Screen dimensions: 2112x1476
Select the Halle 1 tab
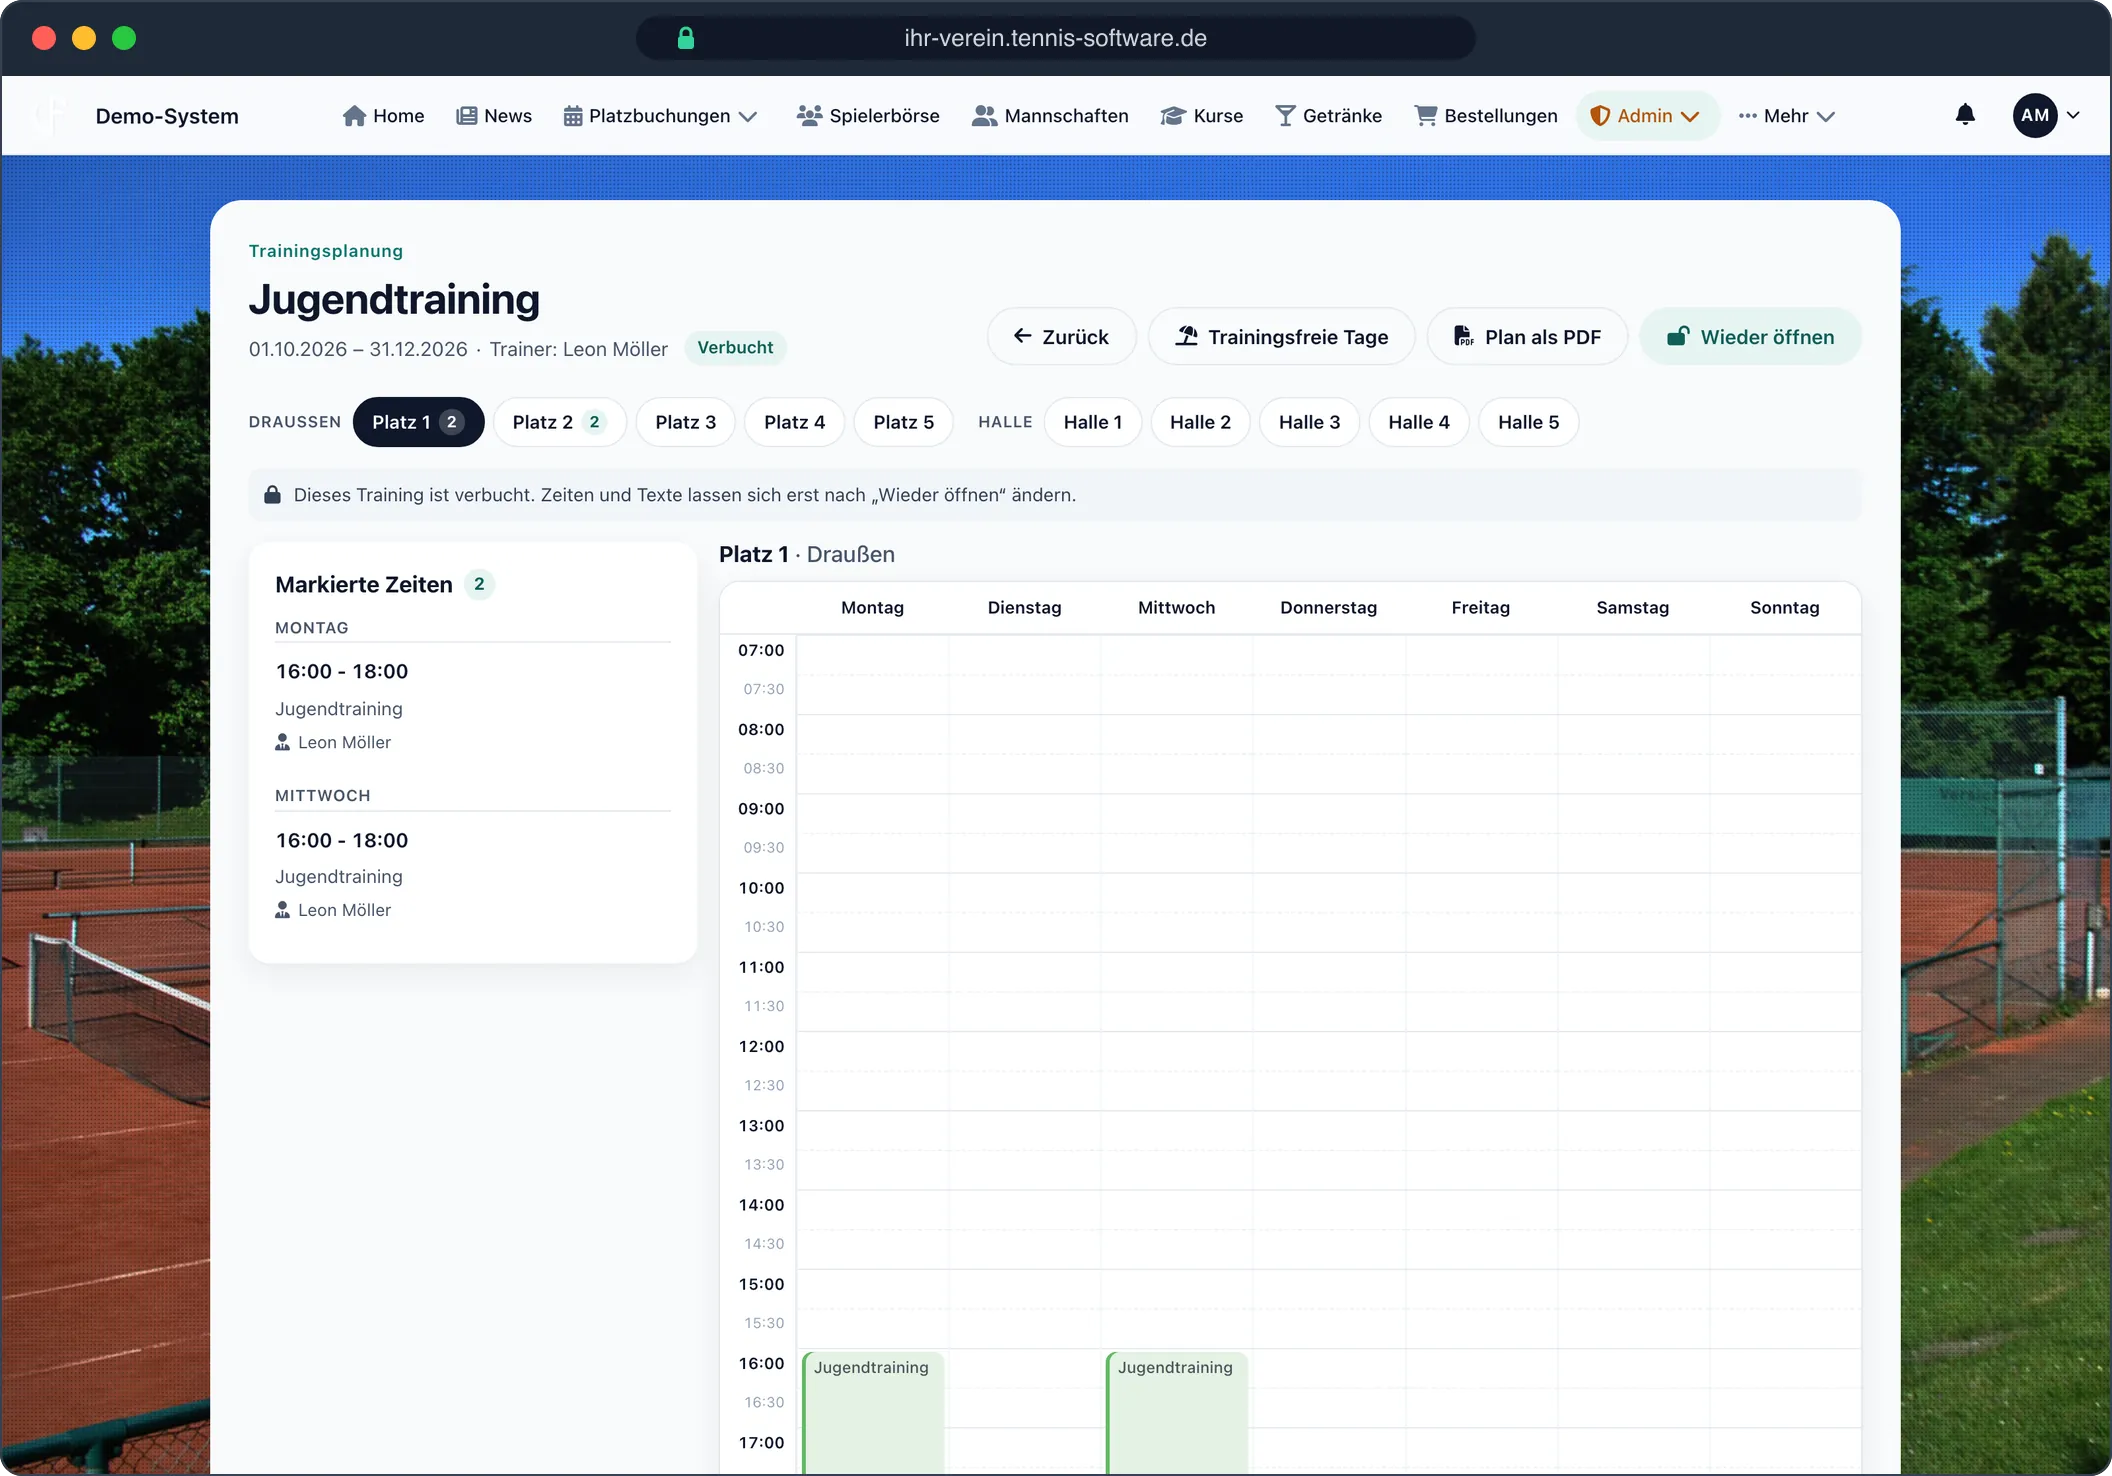pyautogui.click(x=1093, y=422)
